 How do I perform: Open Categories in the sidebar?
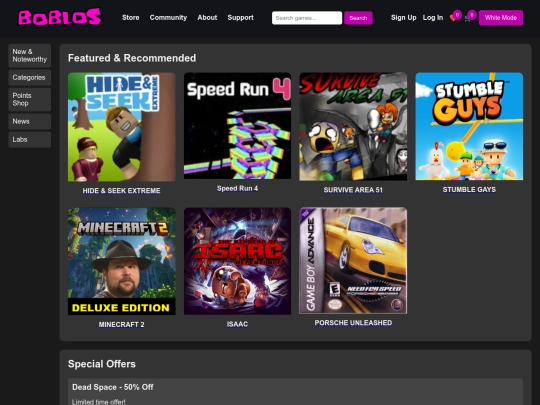click(30, 77)
